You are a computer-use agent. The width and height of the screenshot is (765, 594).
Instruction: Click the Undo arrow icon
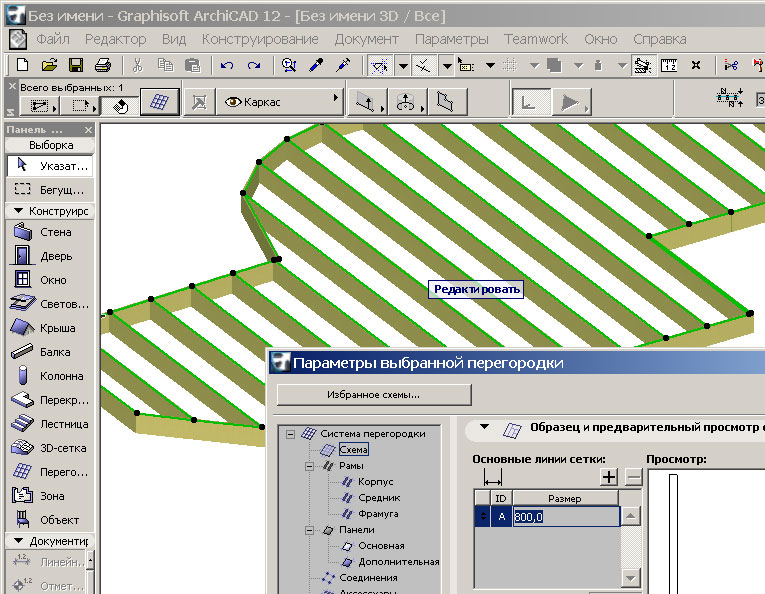point(227,65)
